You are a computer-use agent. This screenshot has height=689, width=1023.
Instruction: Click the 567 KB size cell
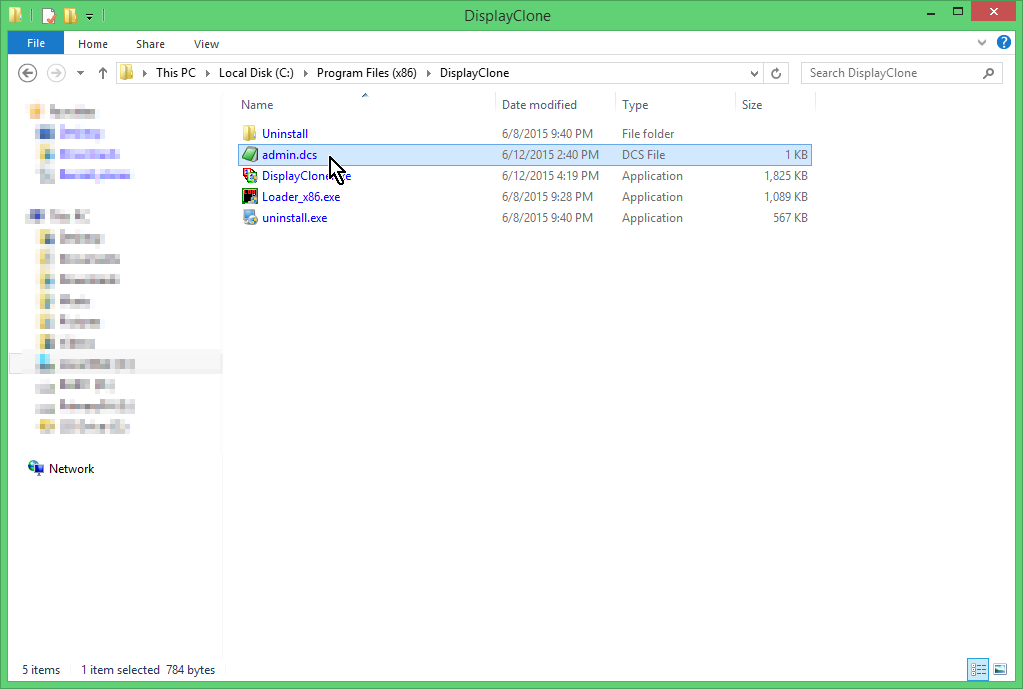pos(790,217)
